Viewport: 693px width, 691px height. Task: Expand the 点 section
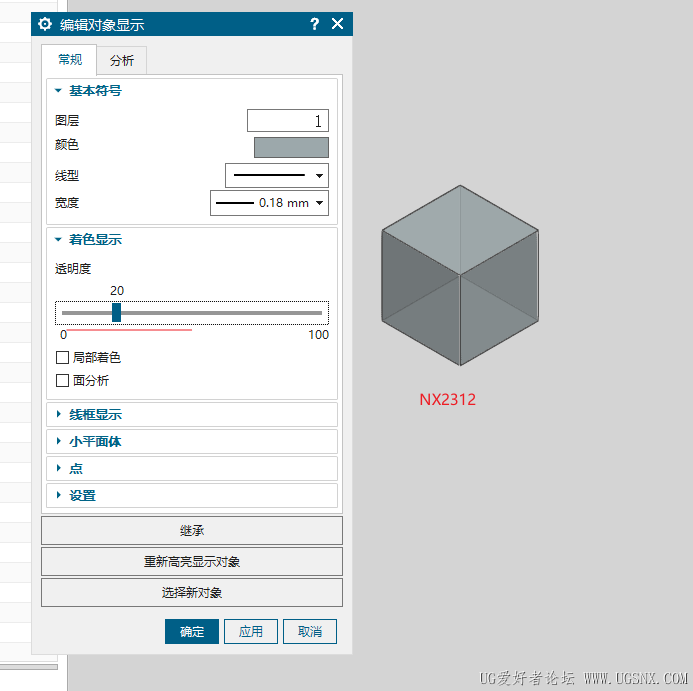(192, 469)
